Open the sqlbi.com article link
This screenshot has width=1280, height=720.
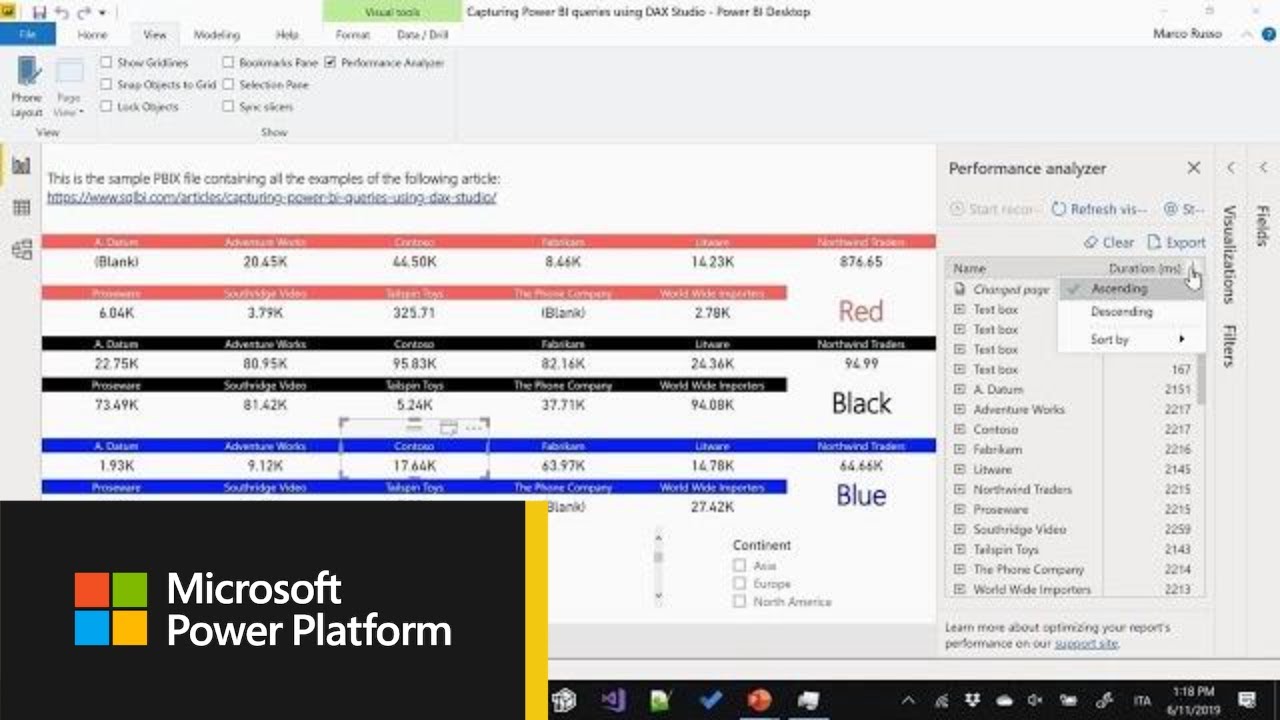point(271,197)
